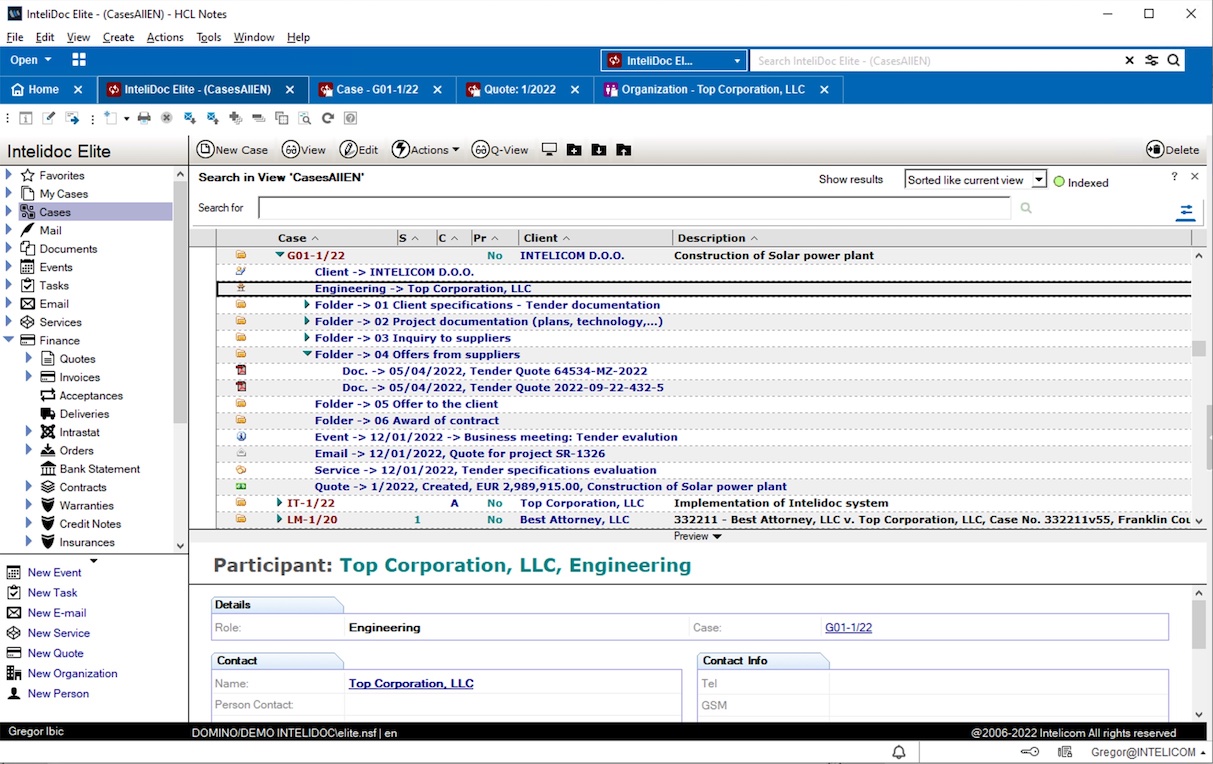This screenshot has height=764, width=1213.
Task: Click the help question icon in toolbar
Action: (351, 118)
